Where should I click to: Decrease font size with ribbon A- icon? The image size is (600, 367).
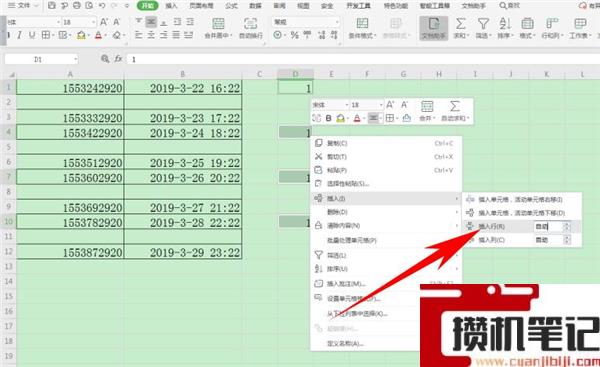point(117,22)
